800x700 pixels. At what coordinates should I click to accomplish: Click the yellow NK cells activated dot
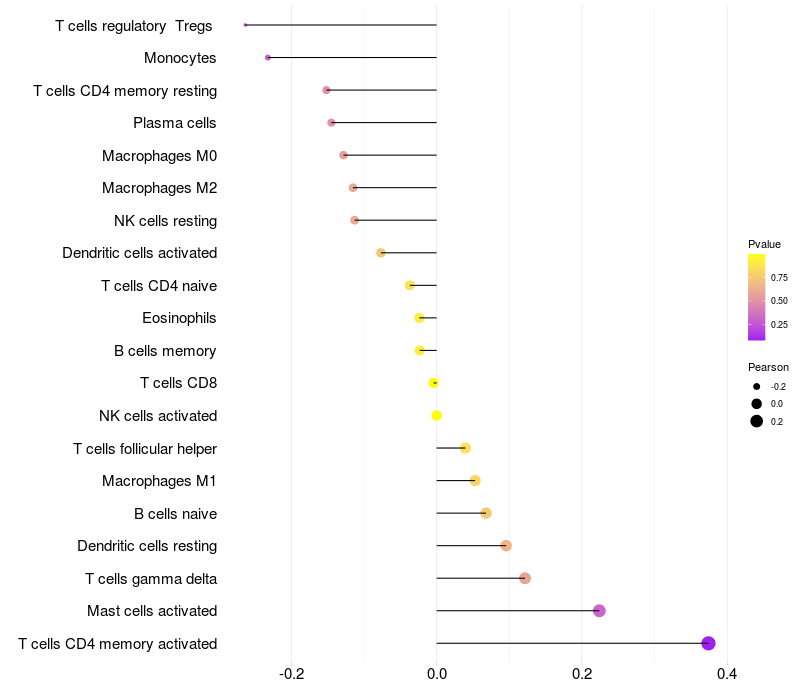(437, 416)
